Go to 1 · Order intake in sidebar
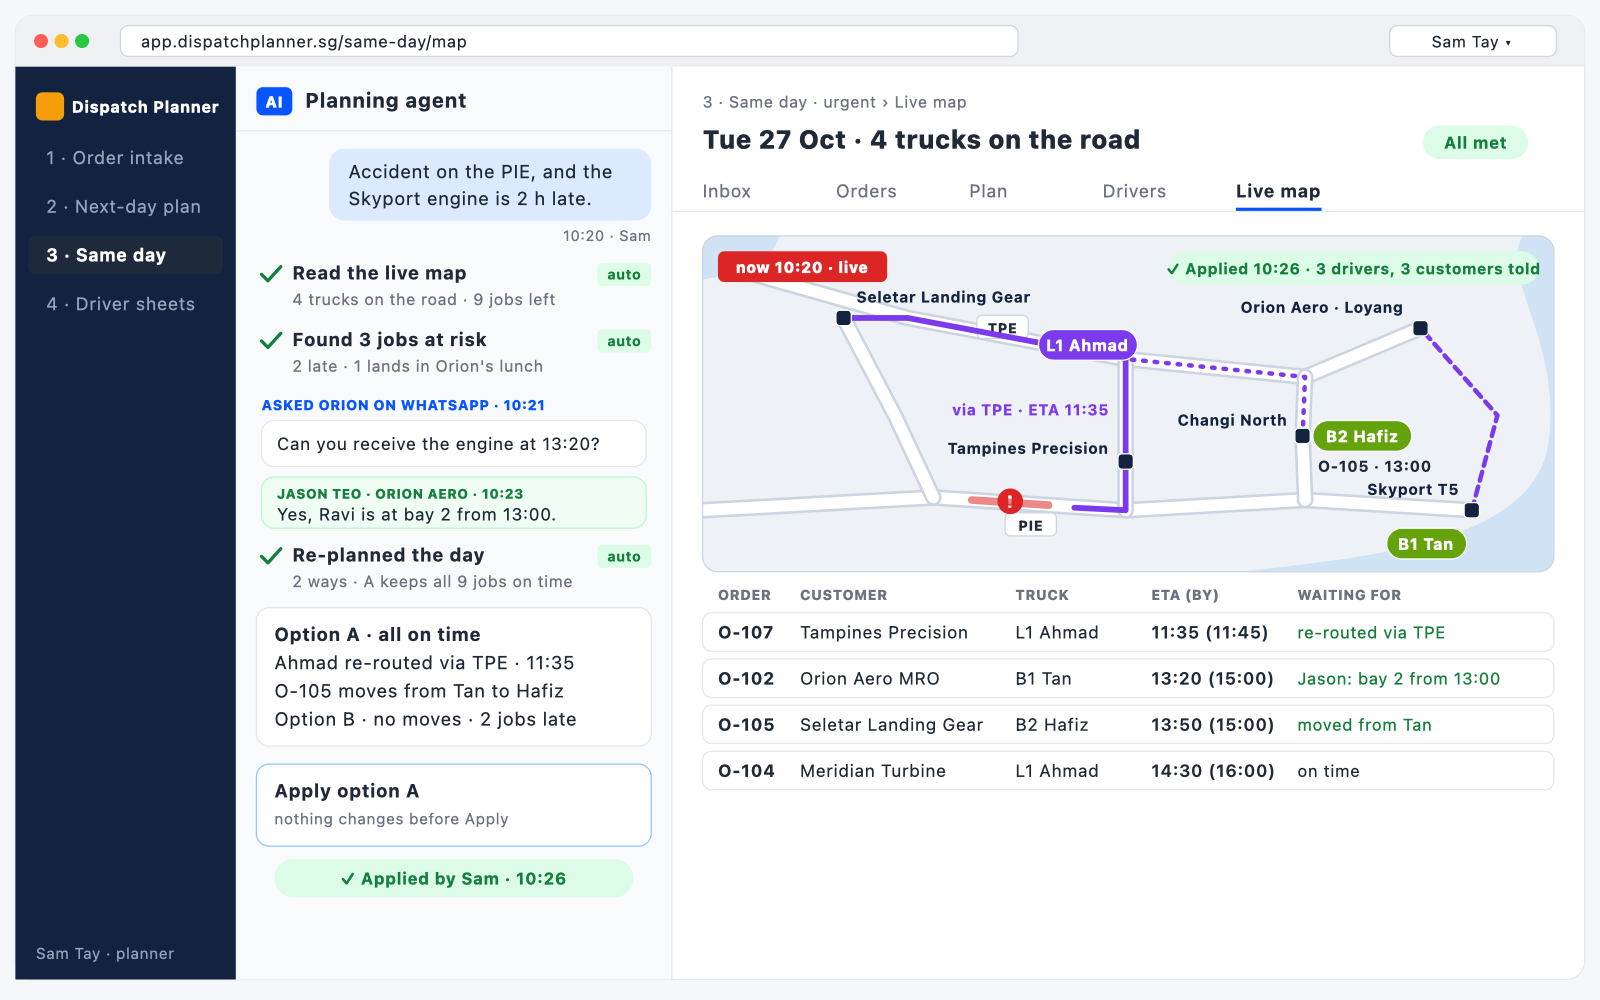This screenshot has height=1000, width=1600. (125, 158)
